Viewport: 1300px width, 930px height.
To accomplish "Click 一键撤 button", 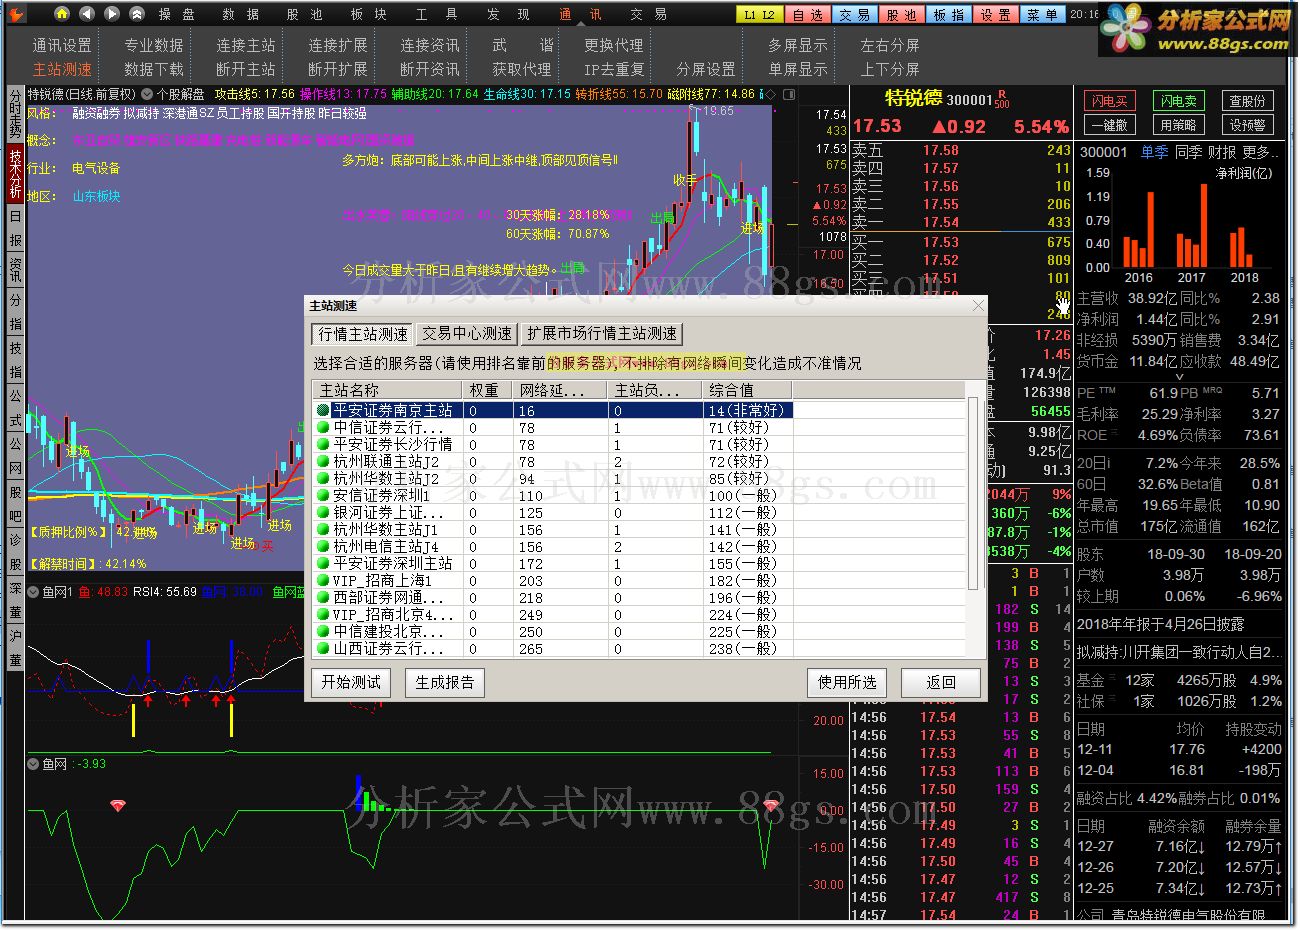I will (1109, 125).
